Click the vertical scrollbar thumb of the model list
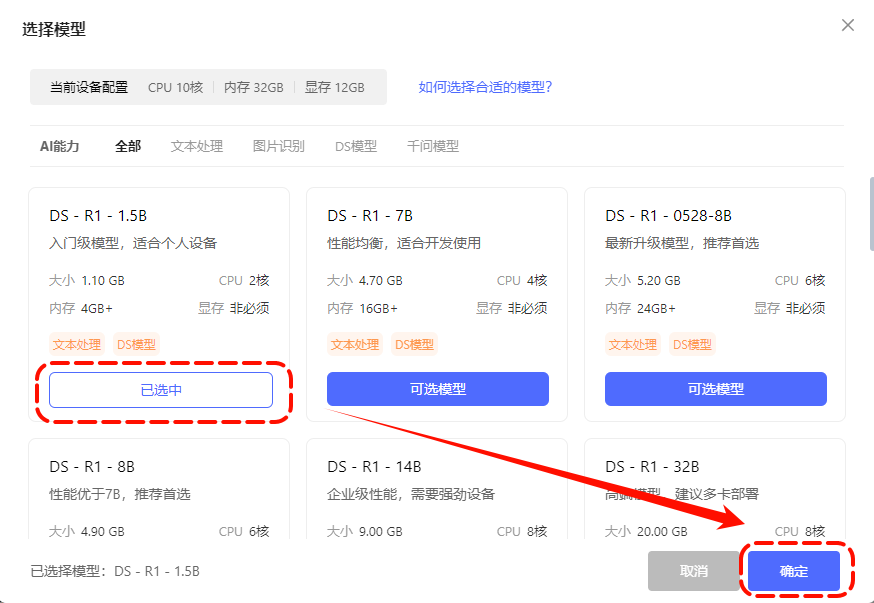 (x=871, y=214)
